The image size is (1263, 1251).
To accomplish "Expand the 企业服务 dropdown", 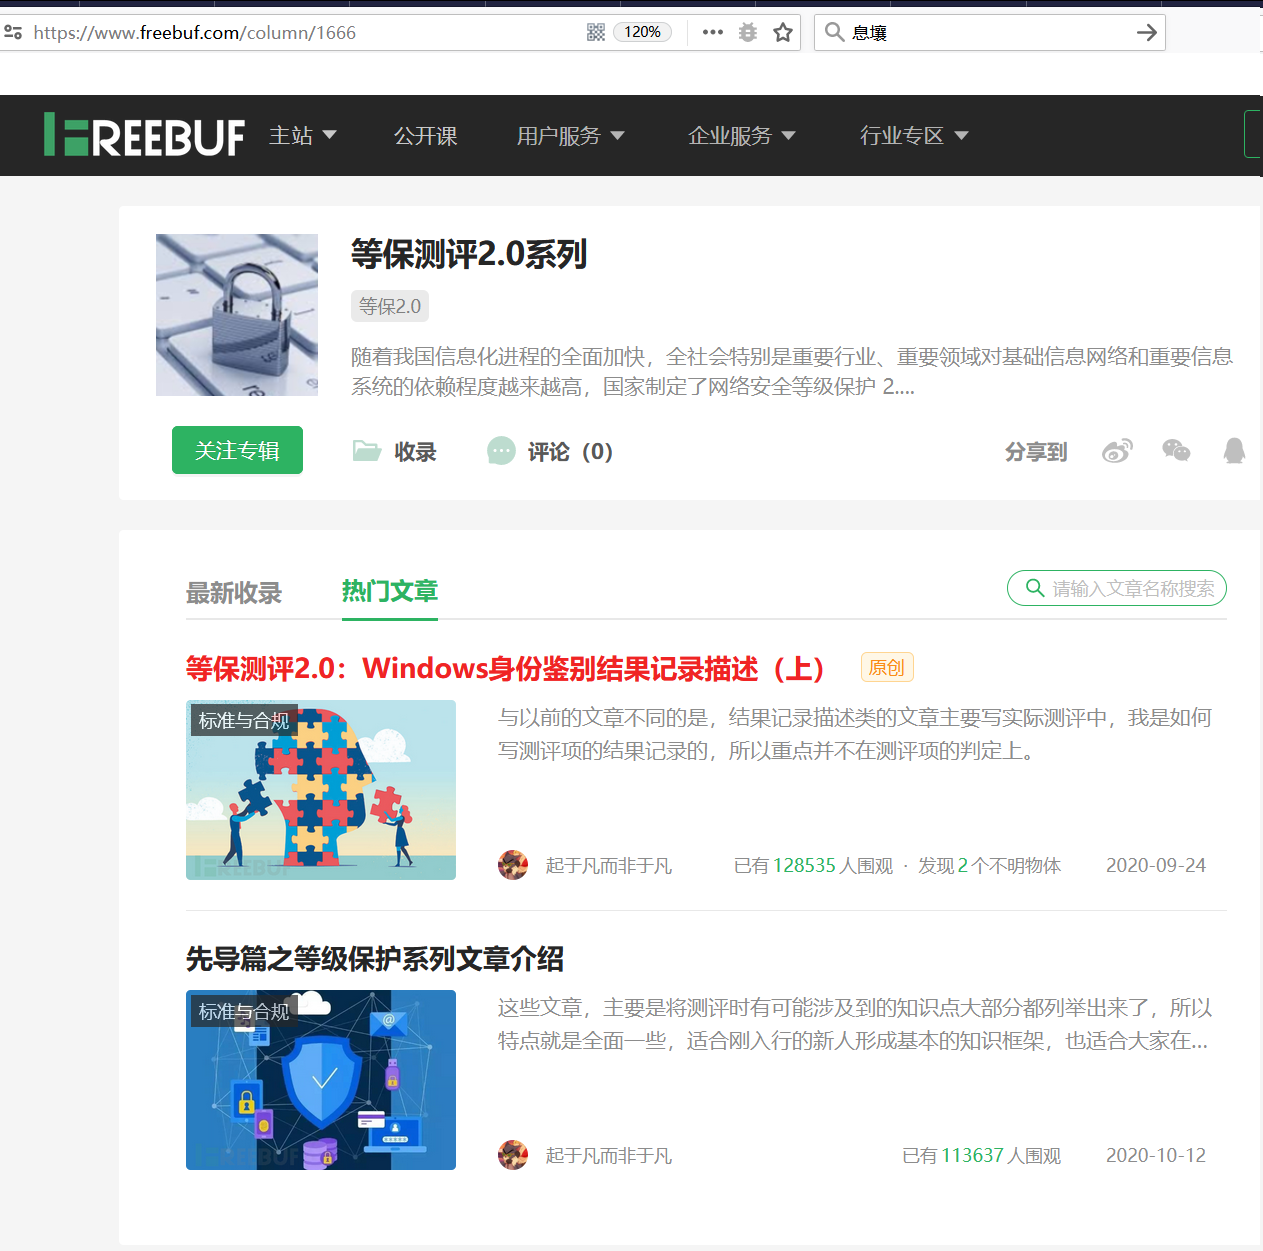I will point(742,135).
